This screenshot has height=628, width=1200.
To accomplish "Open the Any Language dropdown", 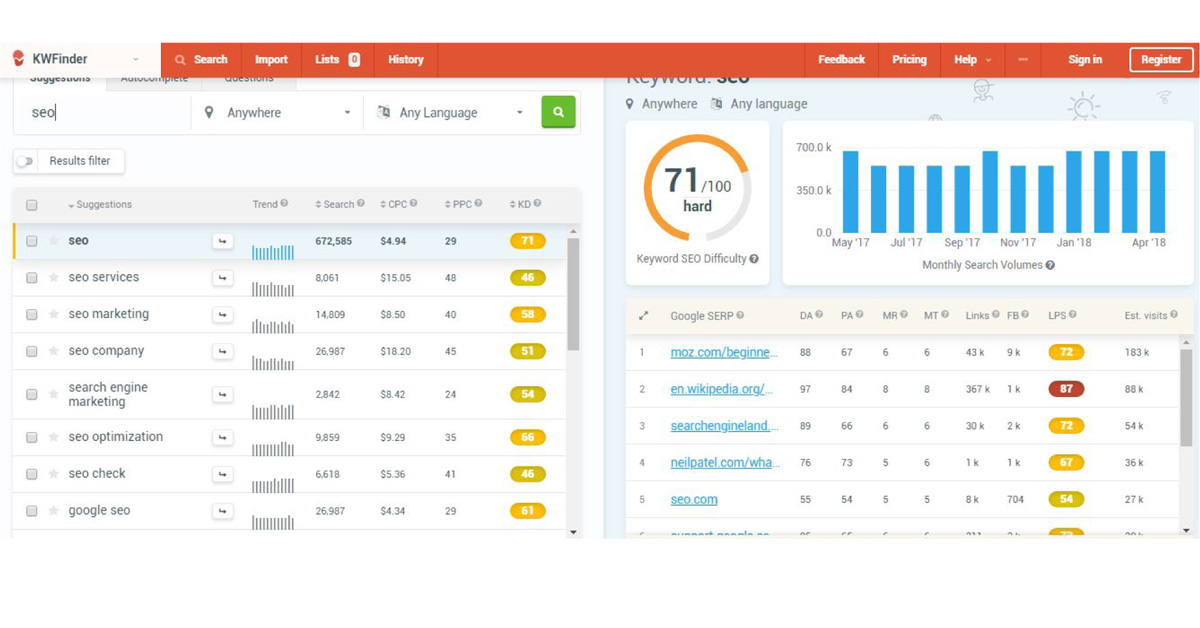I will 449,113.
